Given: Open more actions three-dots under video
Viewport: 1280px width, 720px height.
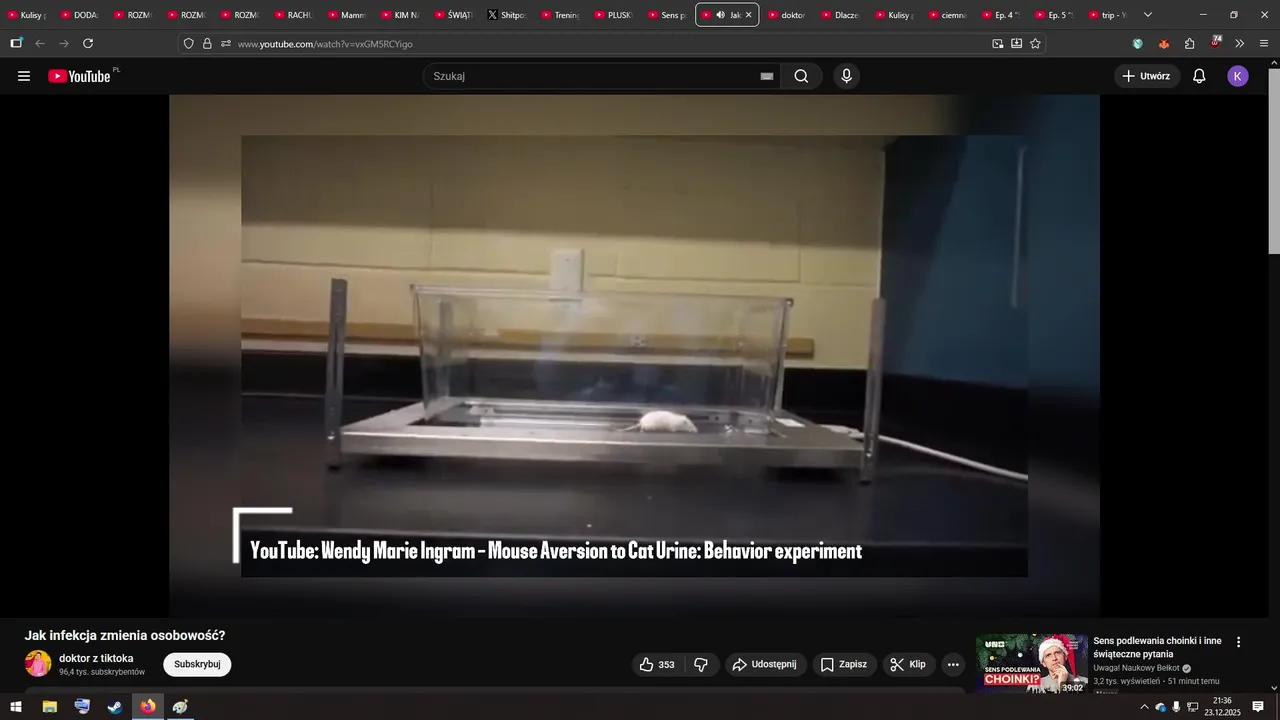Looking at the screenshot, I should click(x=953, y=664).
